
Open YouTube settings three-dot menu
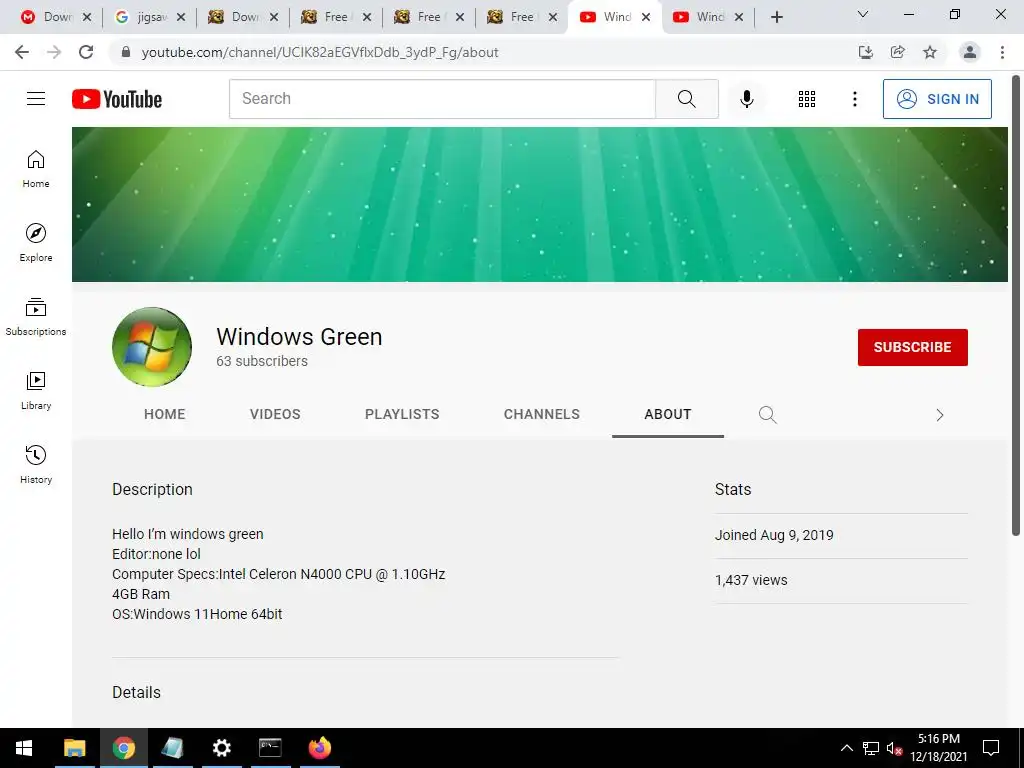(x=854, y=99)
